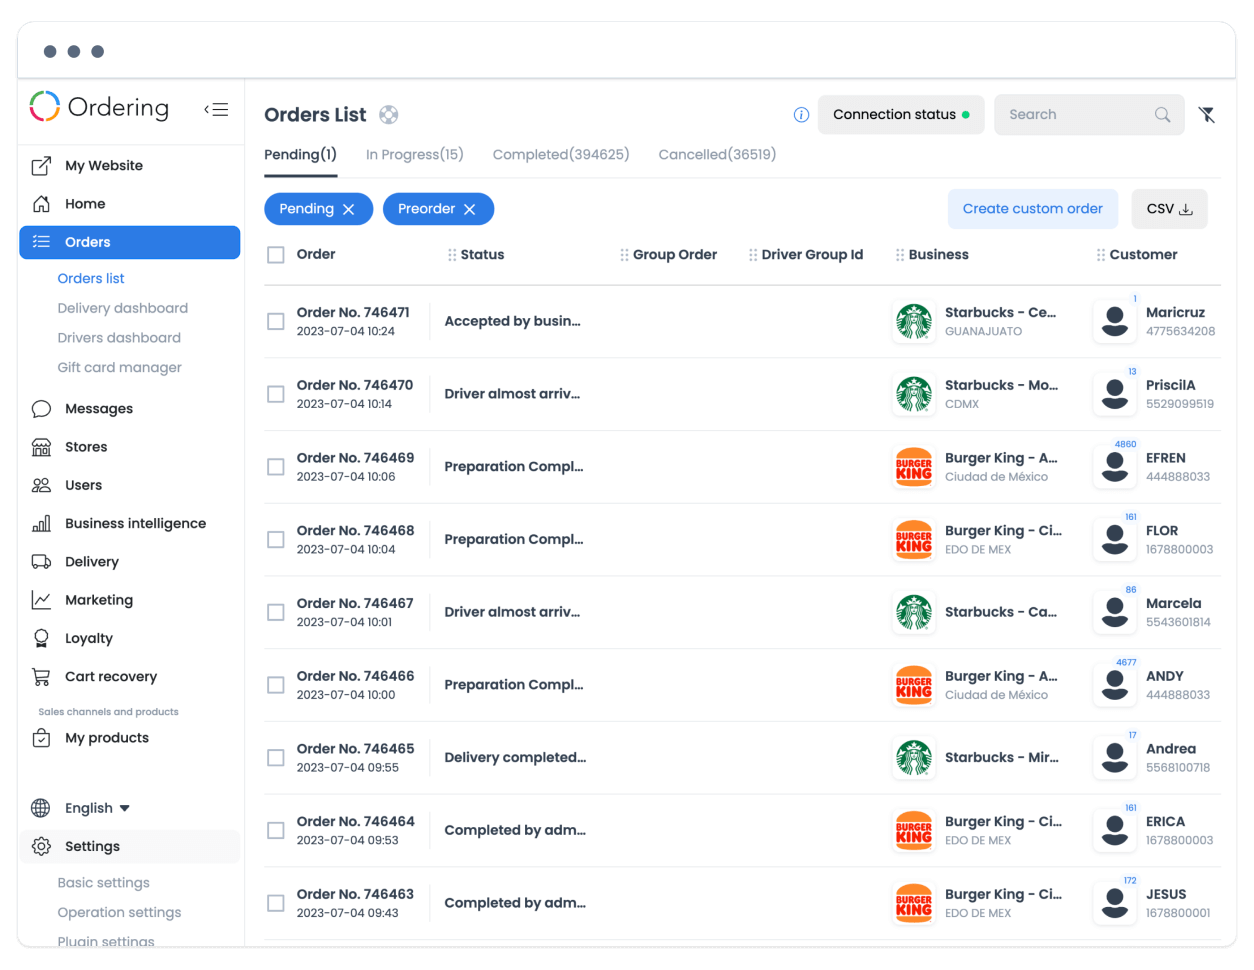
Task: Open the Cancelled(36519) tab
Action: tap(717, 154)
